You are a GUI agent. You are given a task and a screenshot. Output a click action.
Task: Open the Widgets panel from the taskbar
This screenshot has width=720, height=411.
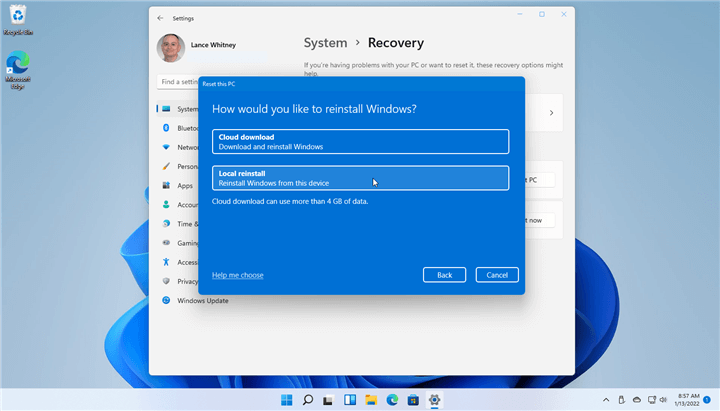click(x=350, y=400)
